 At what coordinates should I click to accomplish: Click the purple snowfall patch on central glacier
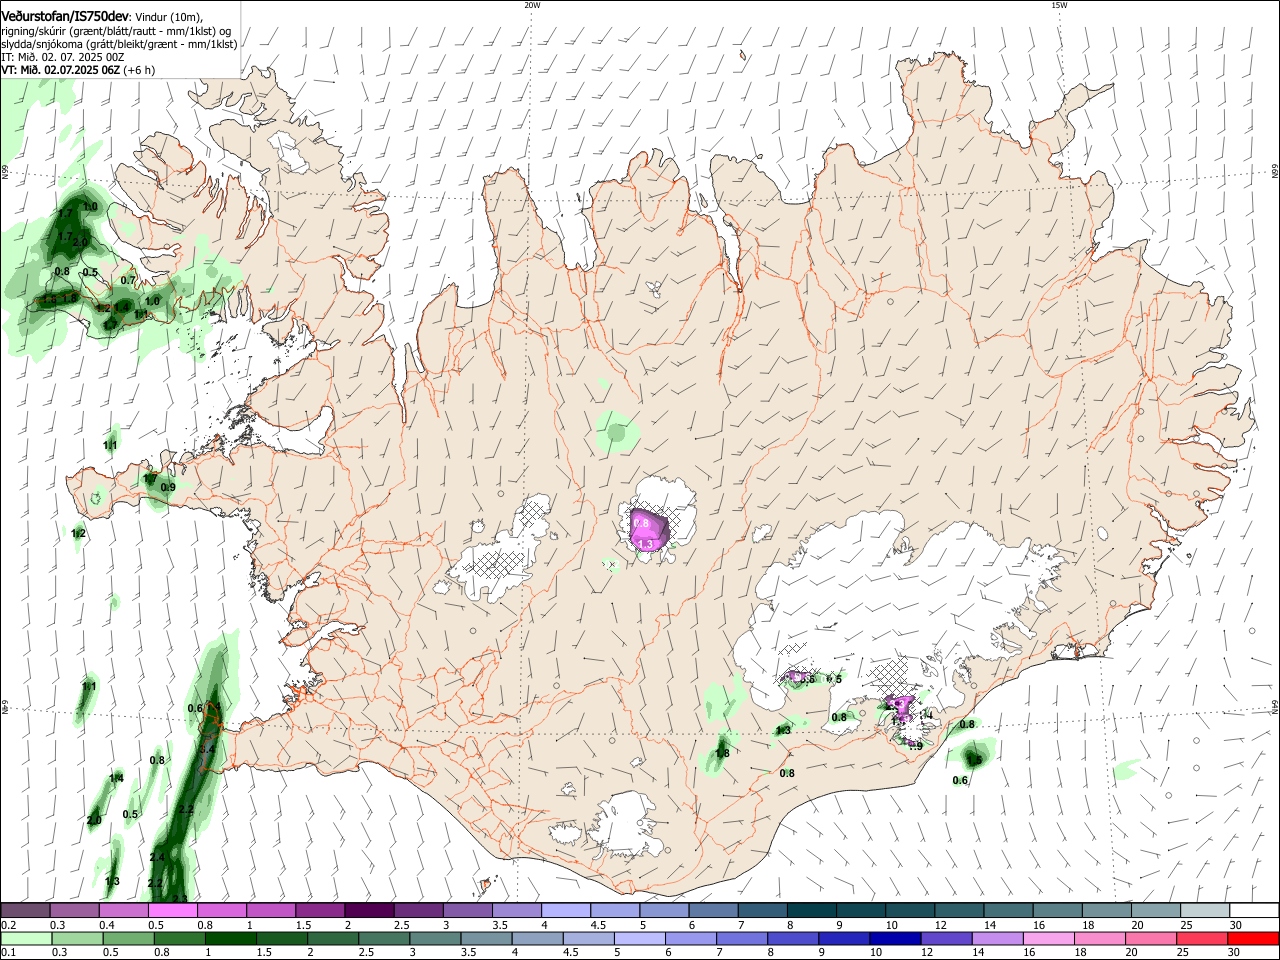[648, 530]
